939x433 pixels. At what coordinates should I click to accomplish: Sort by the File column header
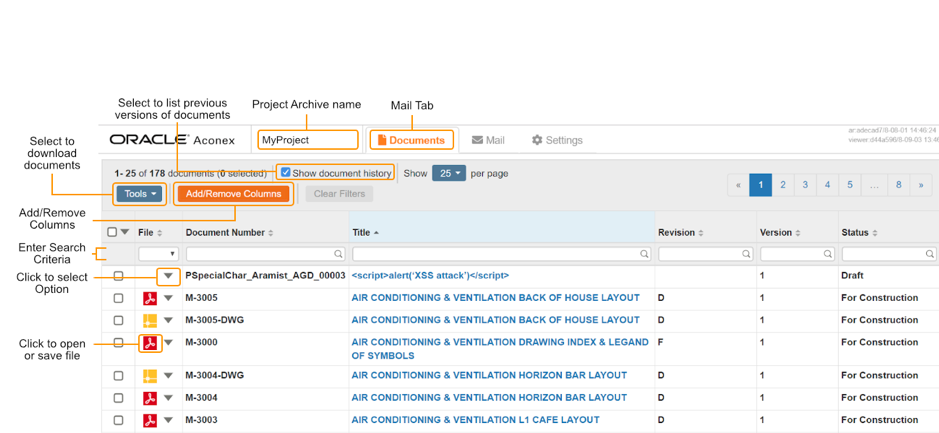point(150,232)
